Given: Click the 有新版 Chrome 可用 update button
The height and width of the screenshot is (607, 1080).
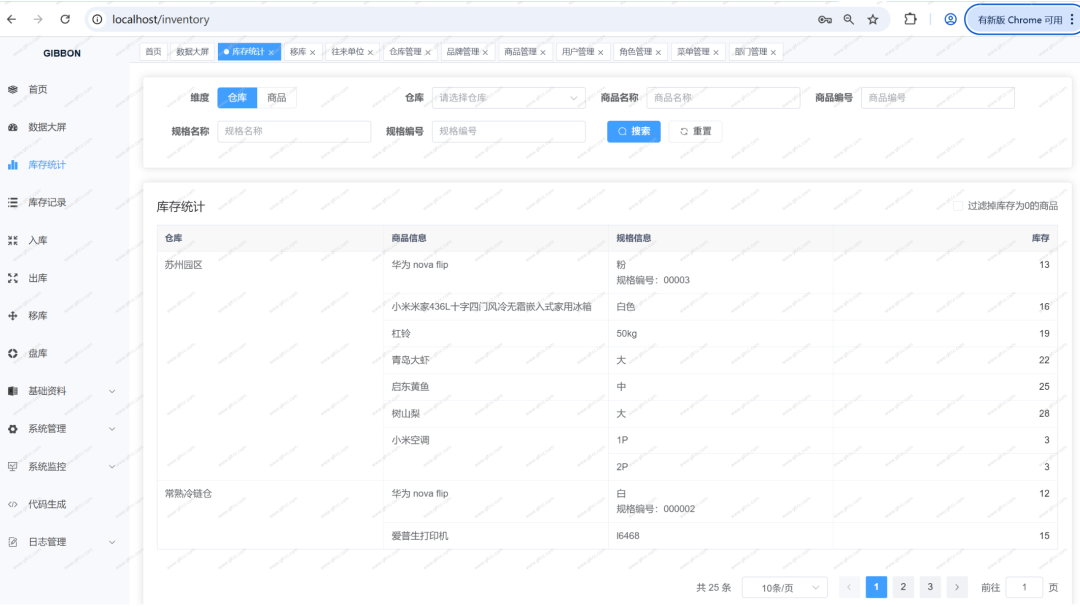Looking at the screenshot, I should click(1021, 20).
